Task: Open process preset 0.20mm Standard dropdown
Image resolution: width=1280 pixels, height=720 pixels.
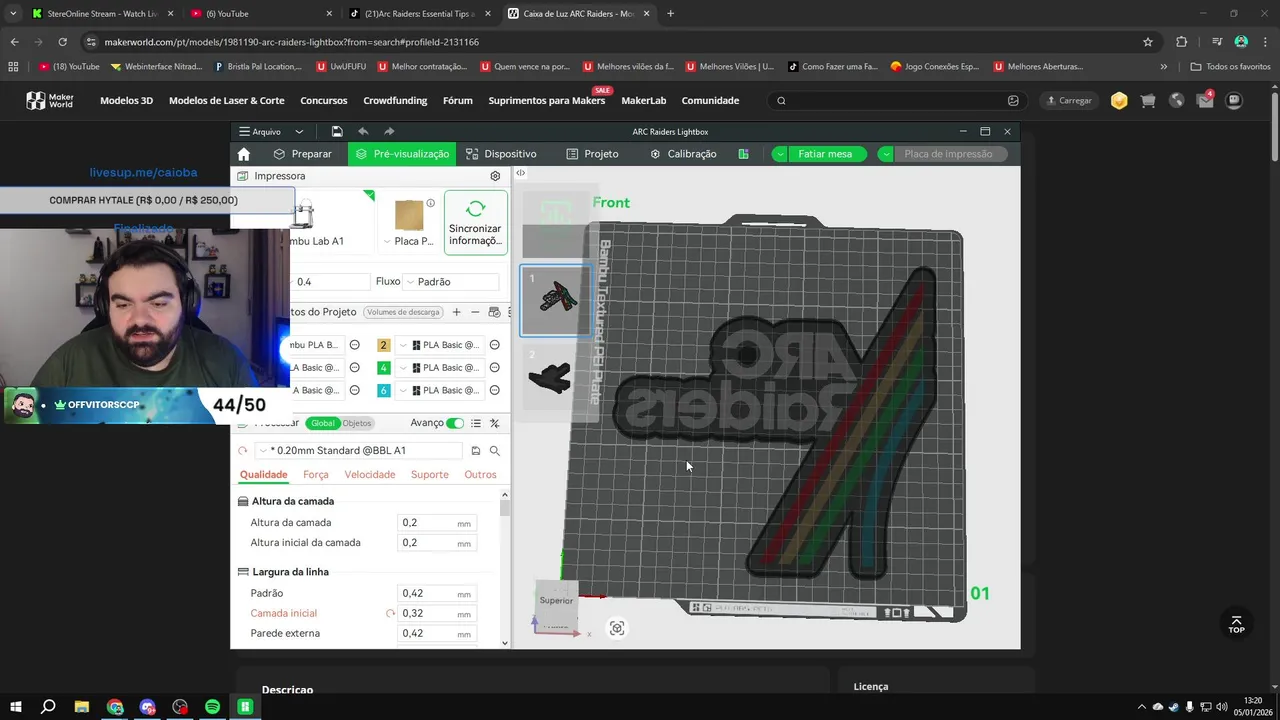Action: [x=357, y=451]
